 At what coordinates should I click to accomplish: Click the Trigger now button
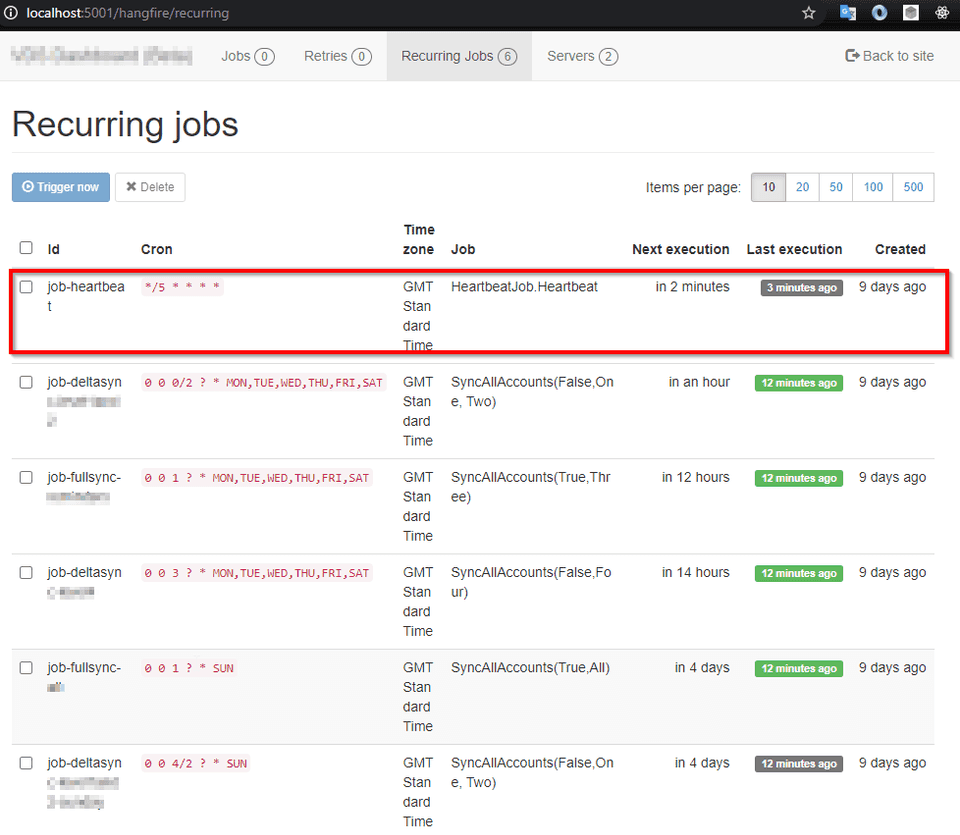click(x=60, y=187)
